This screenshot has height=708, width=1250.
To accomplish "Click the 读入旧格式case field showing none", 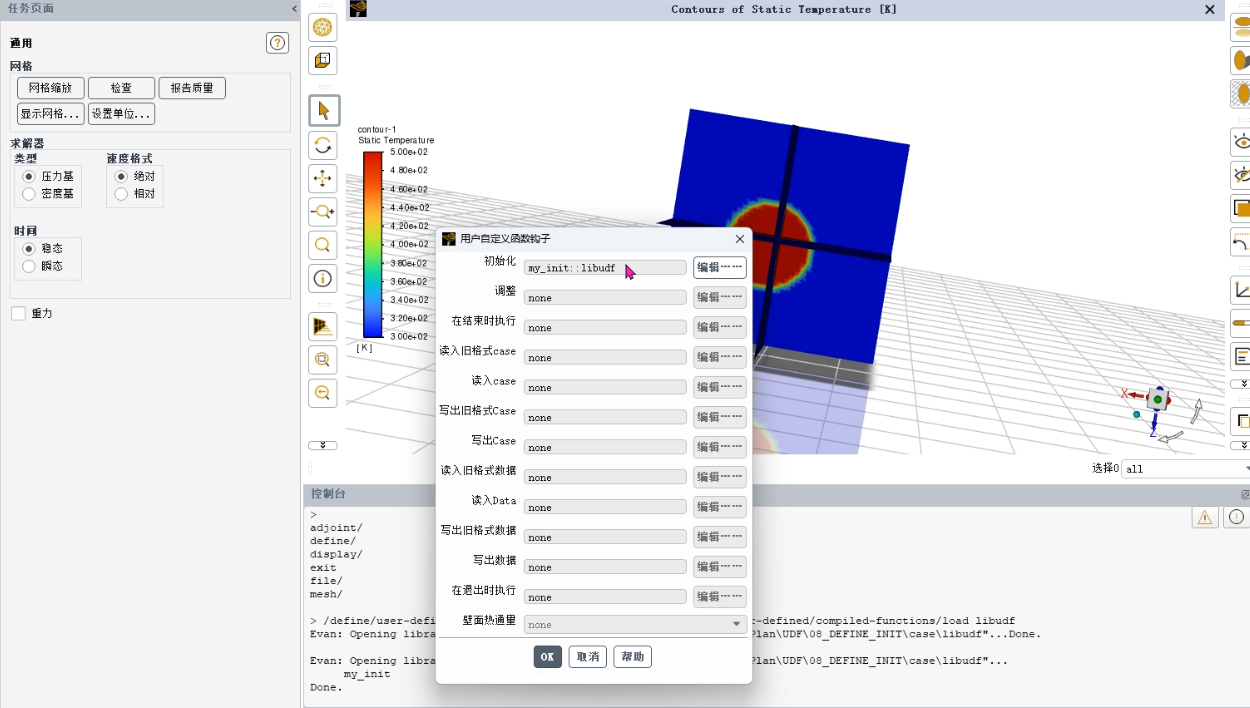I will 605,358.
